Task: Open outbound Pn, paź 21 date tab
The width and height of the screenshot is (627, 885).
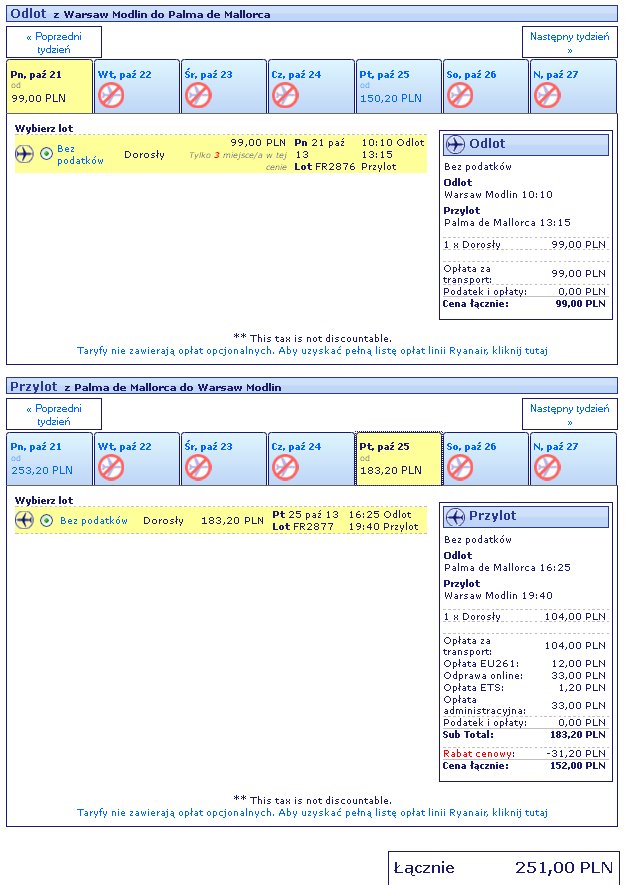Action: coord(49,86)
